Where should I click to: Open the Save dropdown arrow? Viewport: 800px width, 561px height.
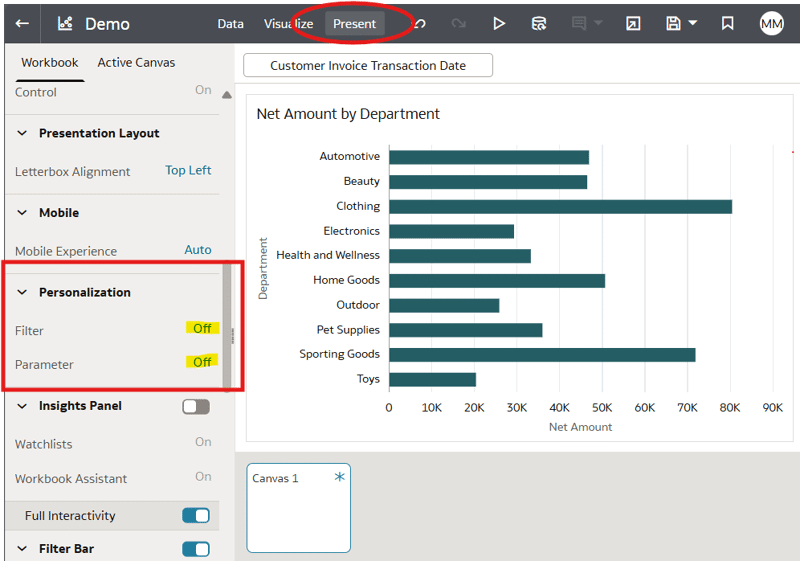point(693,23)
